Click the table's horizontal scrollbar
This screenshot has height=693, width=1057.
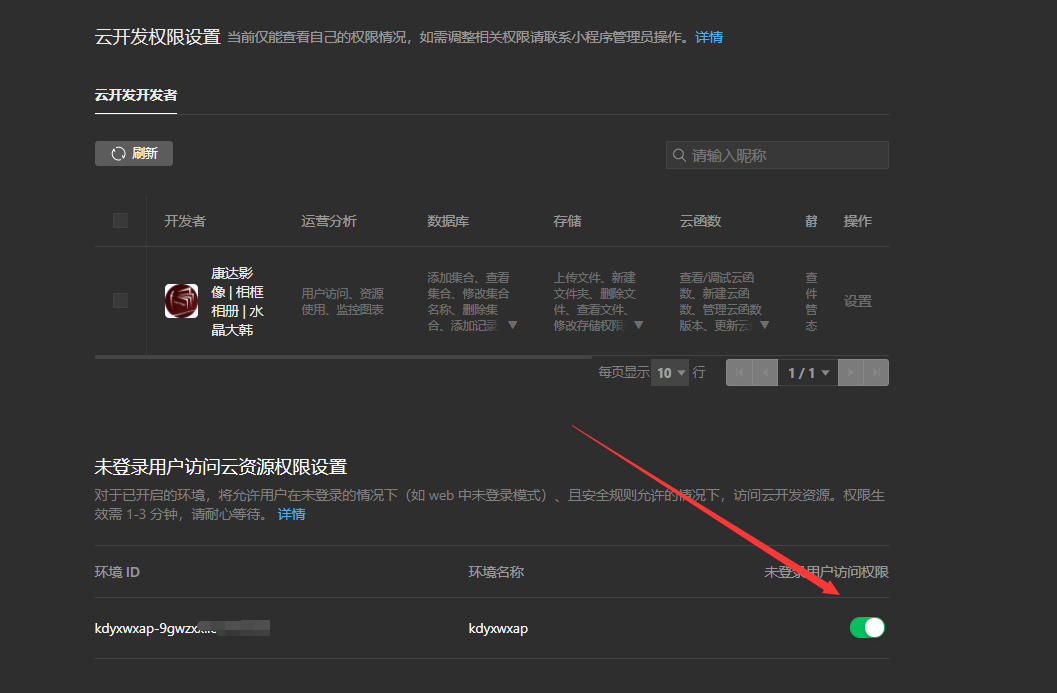coord(343,357)
